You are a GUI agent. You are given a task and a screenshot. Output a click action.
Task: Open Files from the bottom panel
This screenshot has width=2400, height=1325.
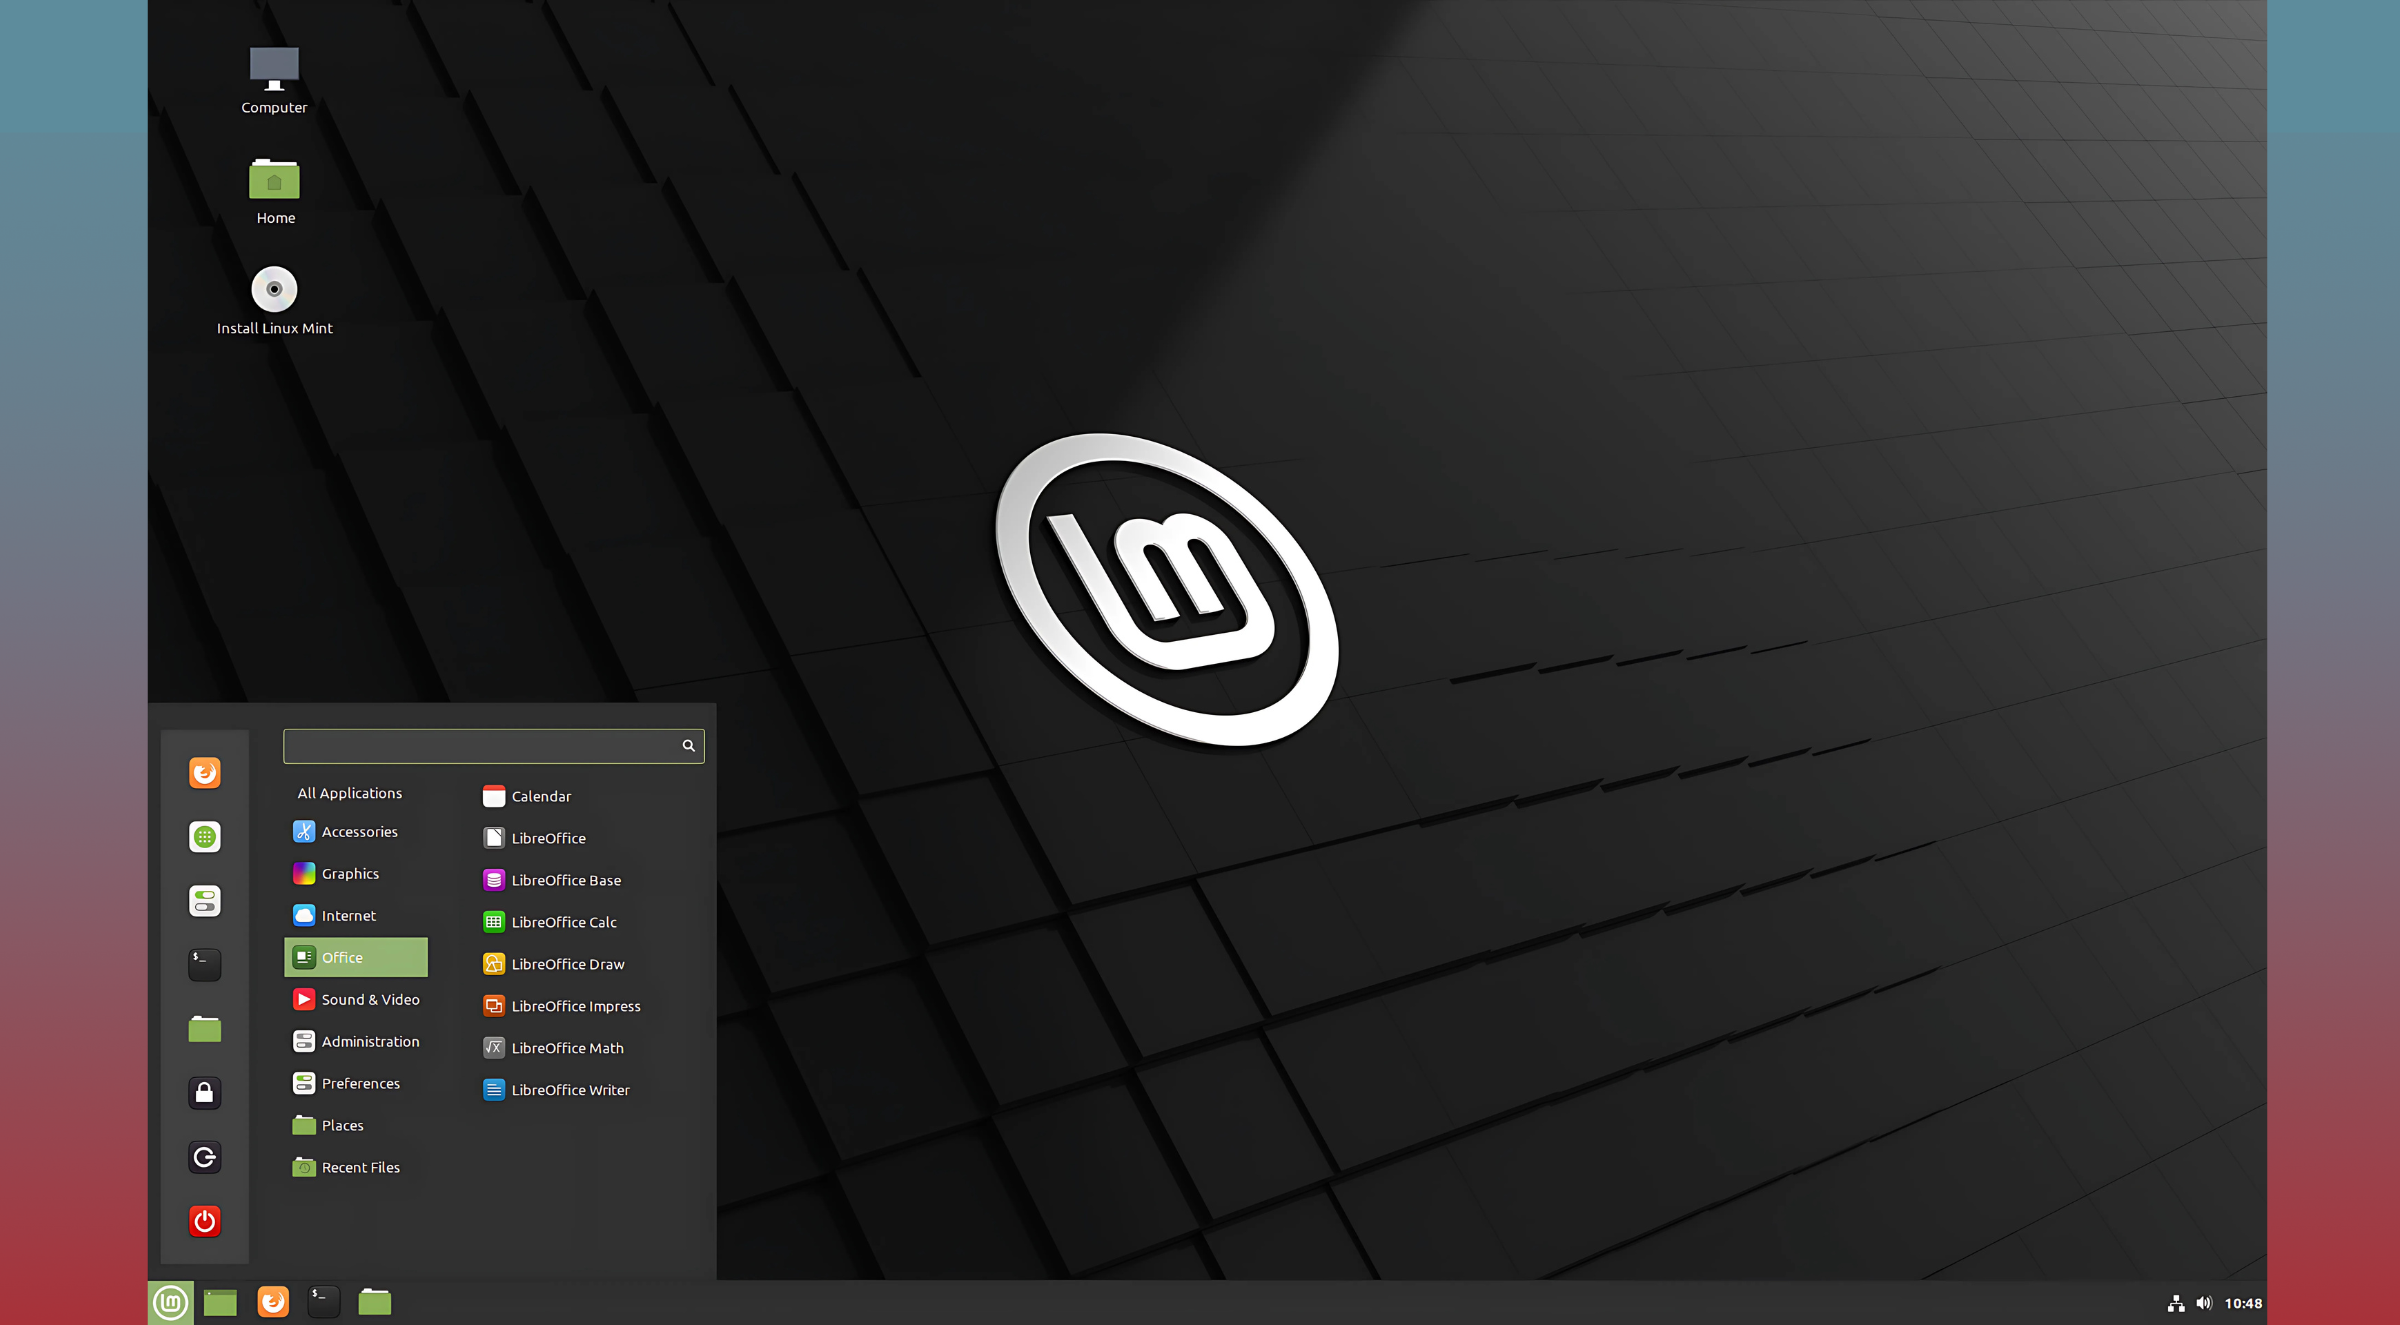(375, 1302)
